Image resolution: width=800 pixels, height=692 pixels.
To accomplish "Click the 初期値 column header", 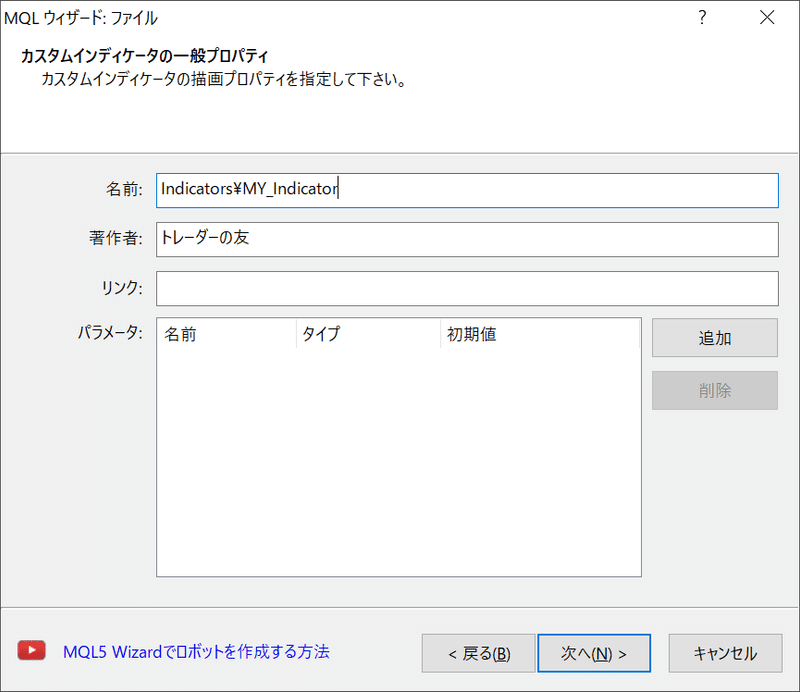I will (x=540, y=334).
